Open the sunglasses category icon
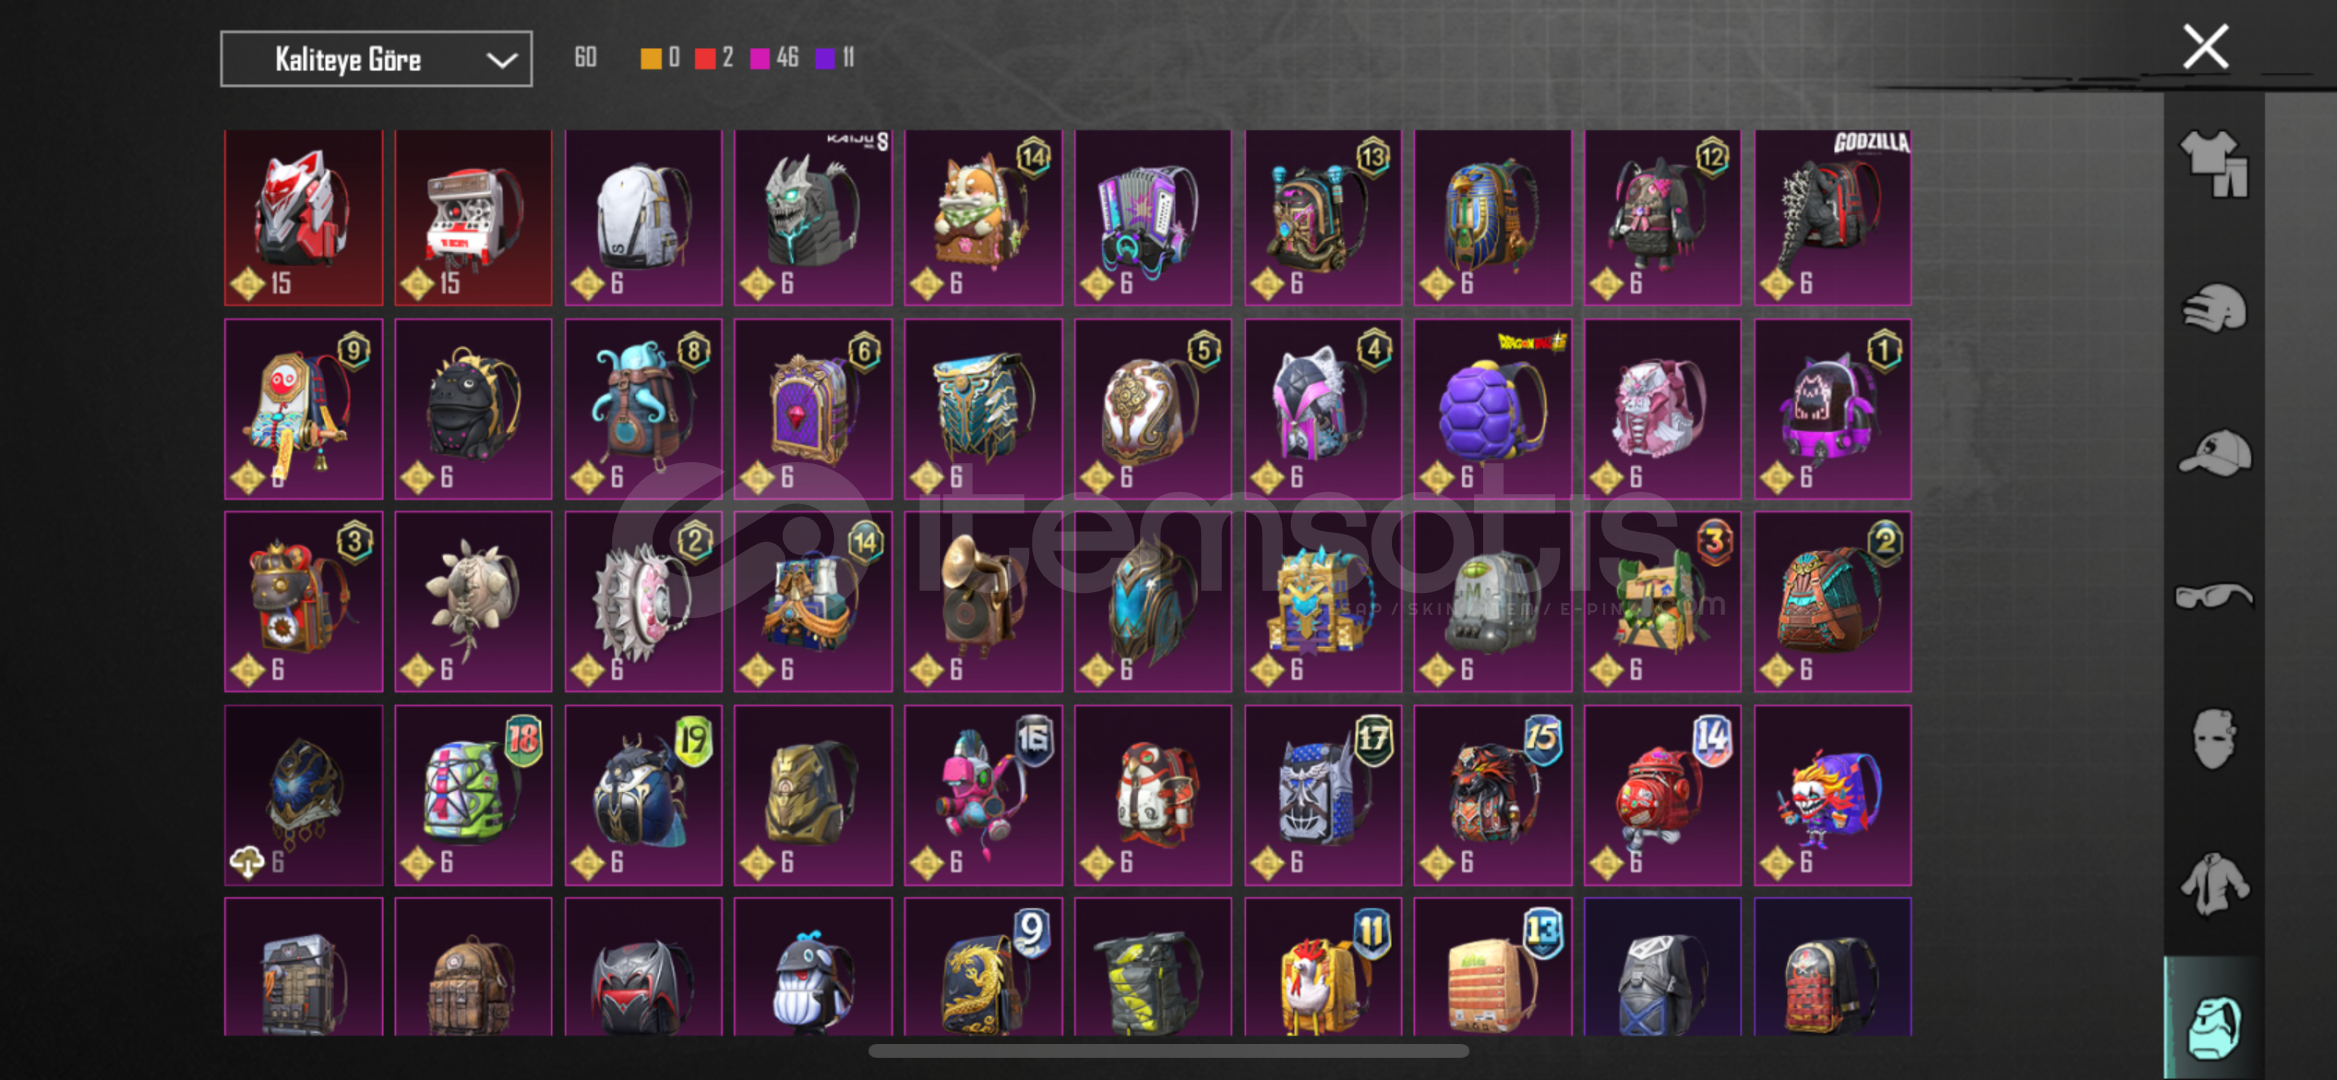The height and width of the screenshot is (1080, 2337). pyautogui.click(x=2214, y=596)
